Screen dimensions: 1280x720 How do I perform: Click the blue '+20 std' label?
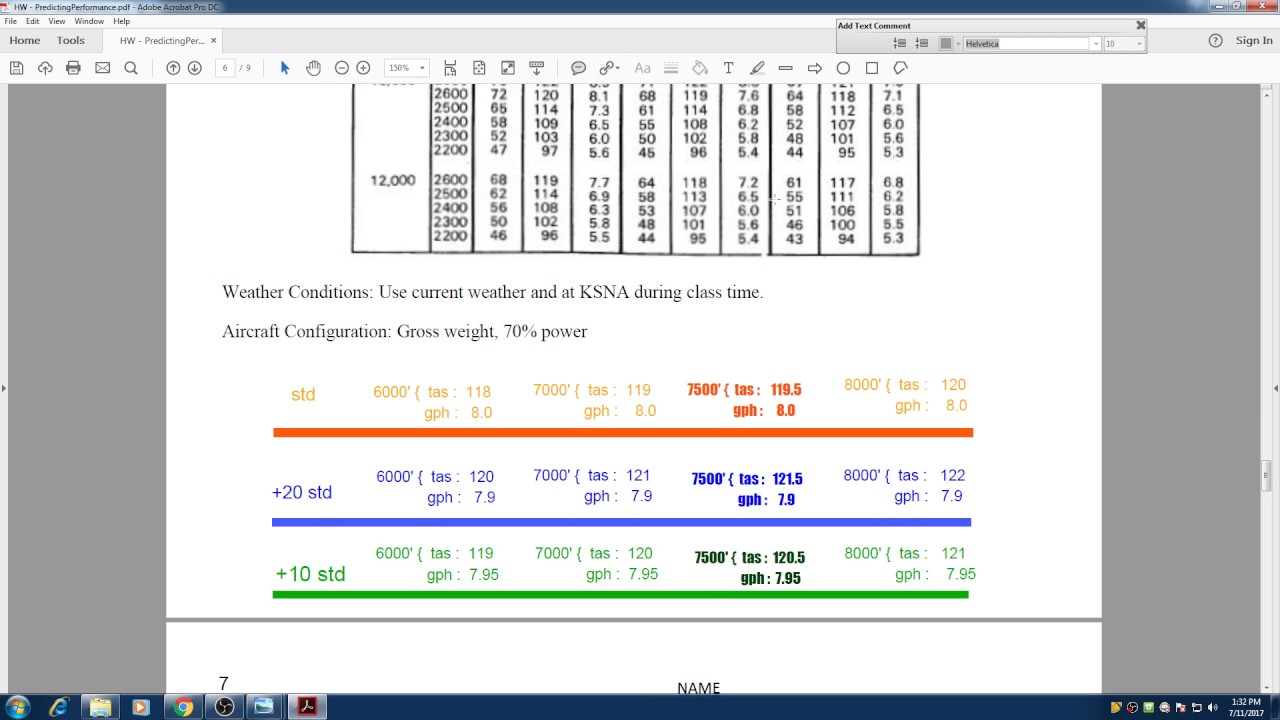point(302,492)
